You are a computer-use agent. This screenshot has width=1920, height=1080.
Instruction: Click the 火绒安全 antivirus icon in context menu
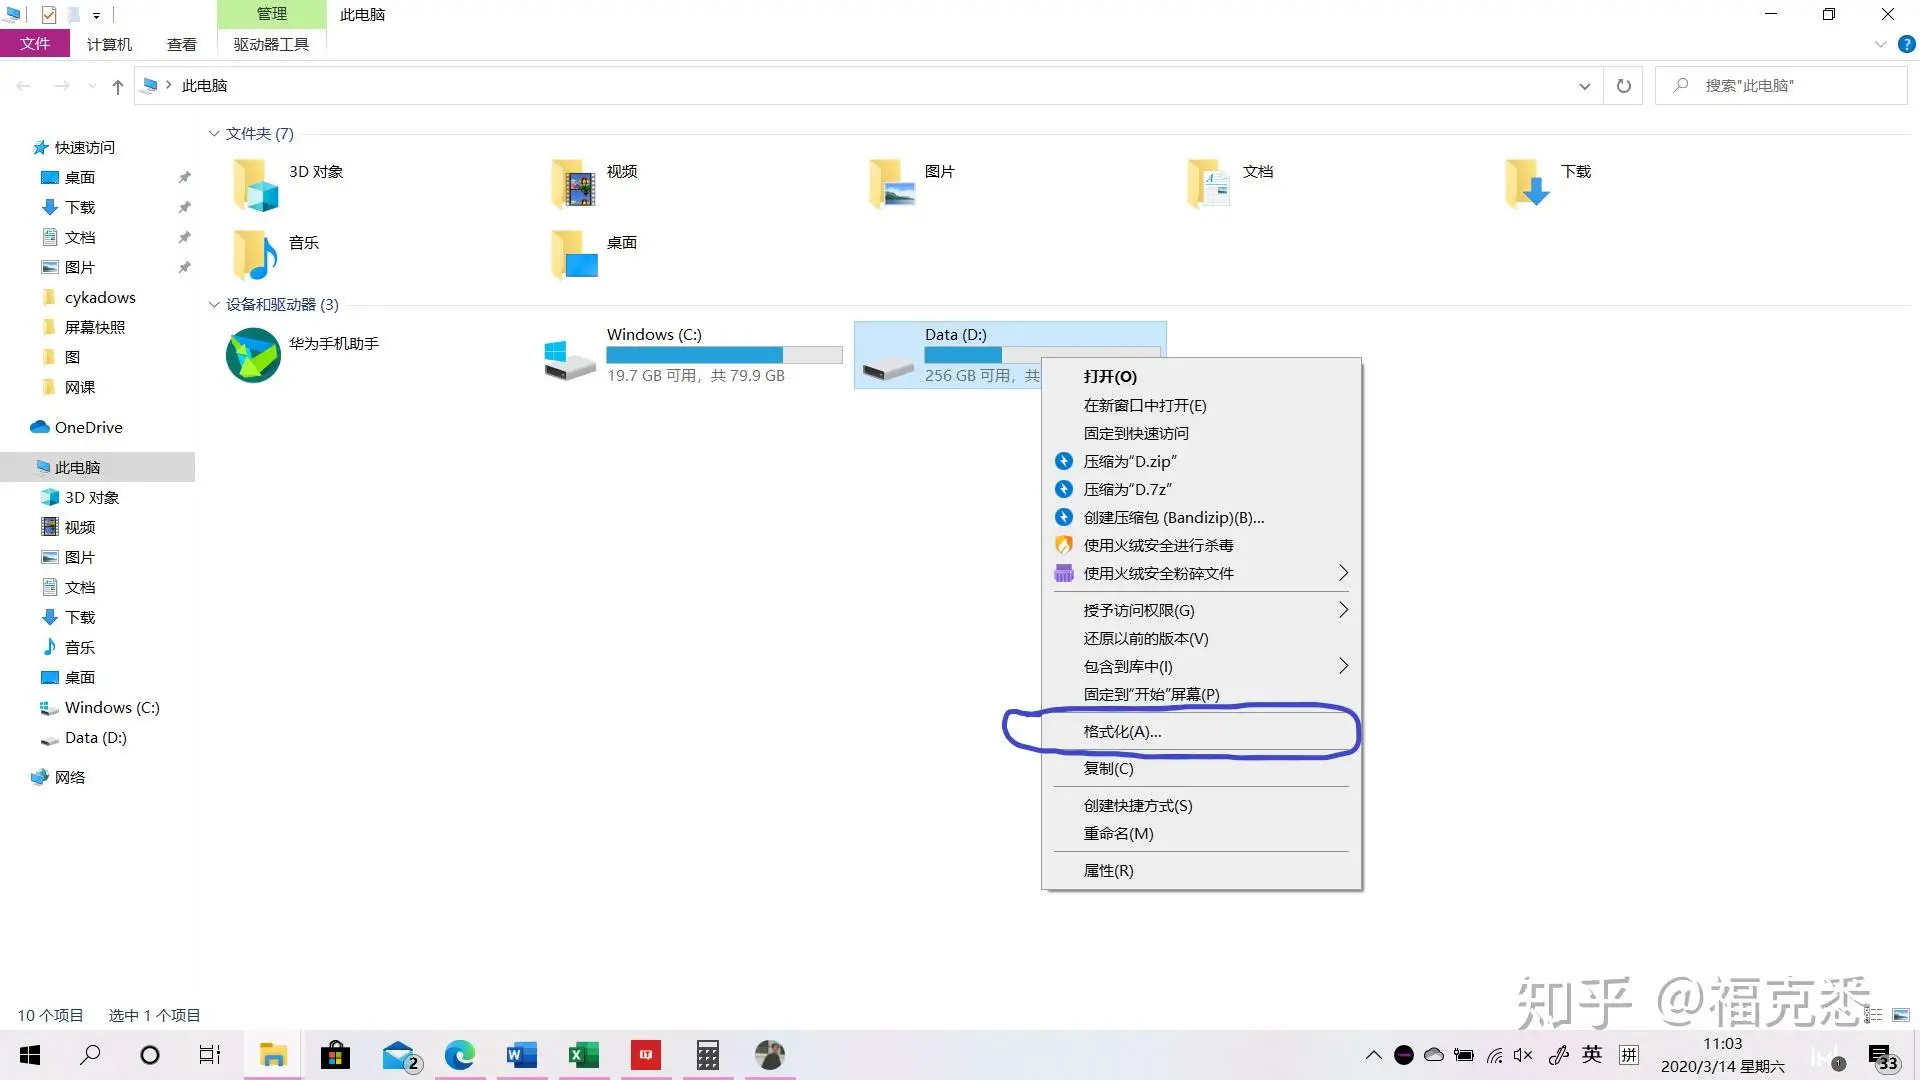[x=1063, y=545]
